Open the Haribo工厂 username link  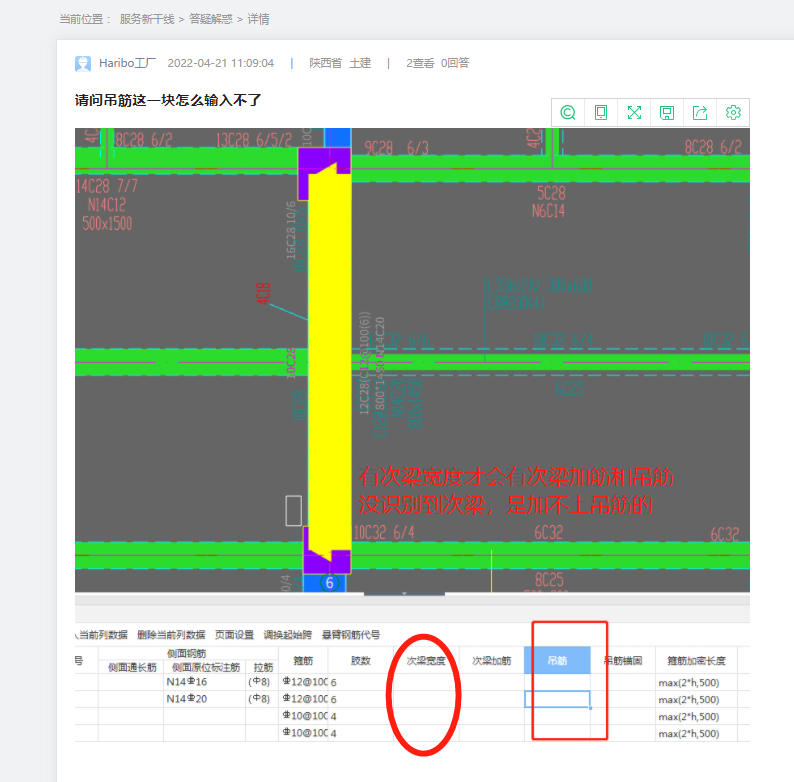coord(127,63)
